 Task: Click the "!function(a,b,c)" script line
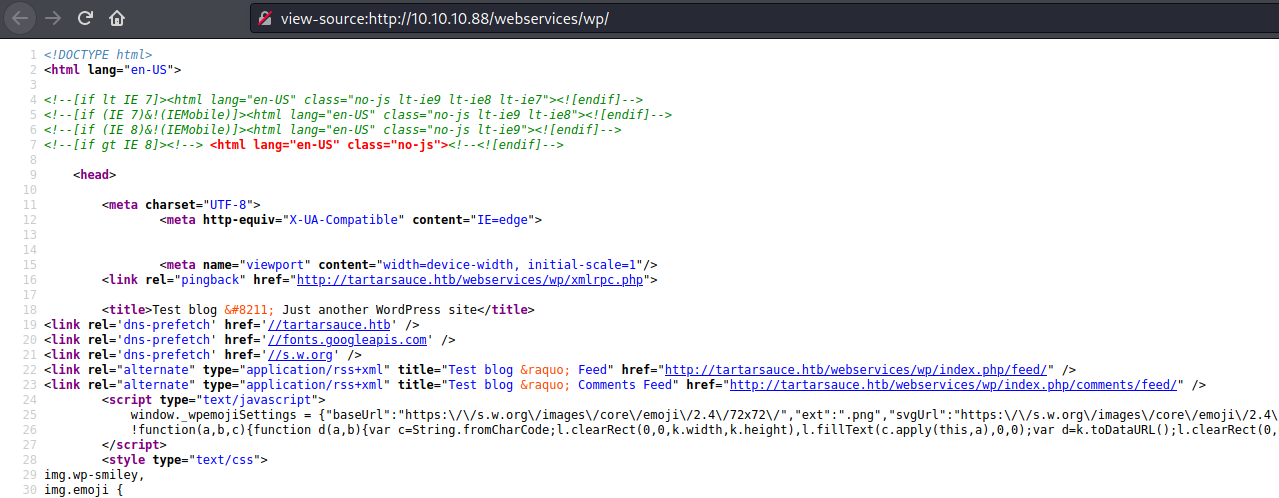[x=704, y=429]
